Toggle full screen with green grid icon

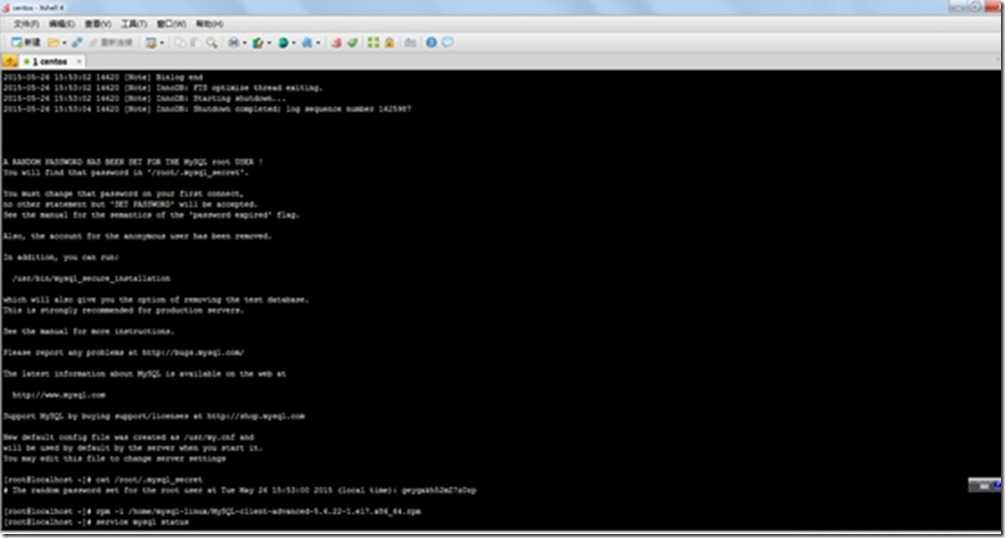(373, 42)
